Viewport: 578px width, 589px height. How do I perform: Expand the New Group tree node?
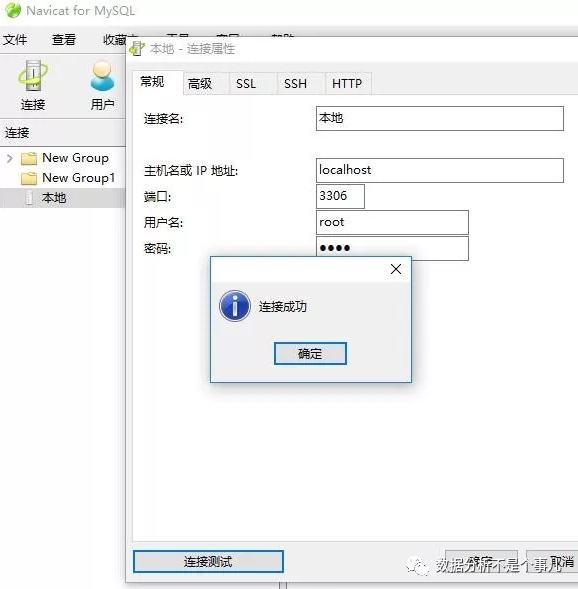(x=10, y=158)
